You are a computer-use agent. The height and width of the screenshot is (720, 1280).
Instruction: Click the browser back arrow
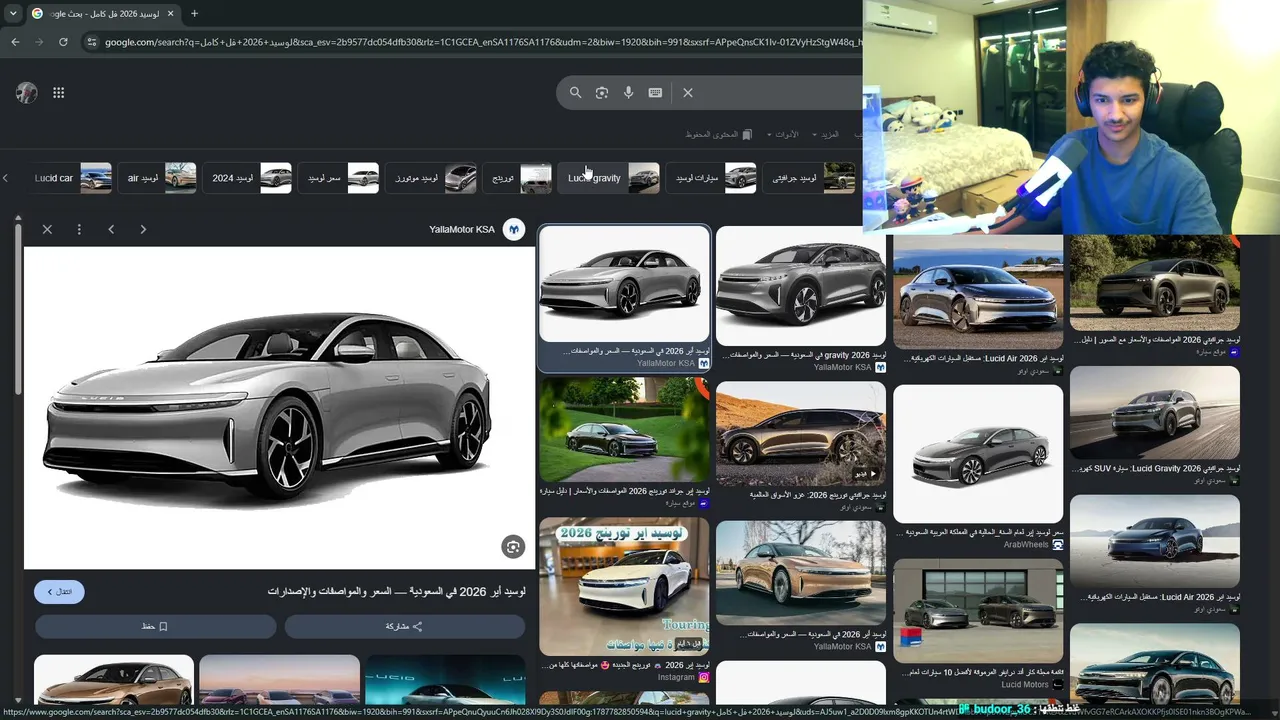click(15, 42)
